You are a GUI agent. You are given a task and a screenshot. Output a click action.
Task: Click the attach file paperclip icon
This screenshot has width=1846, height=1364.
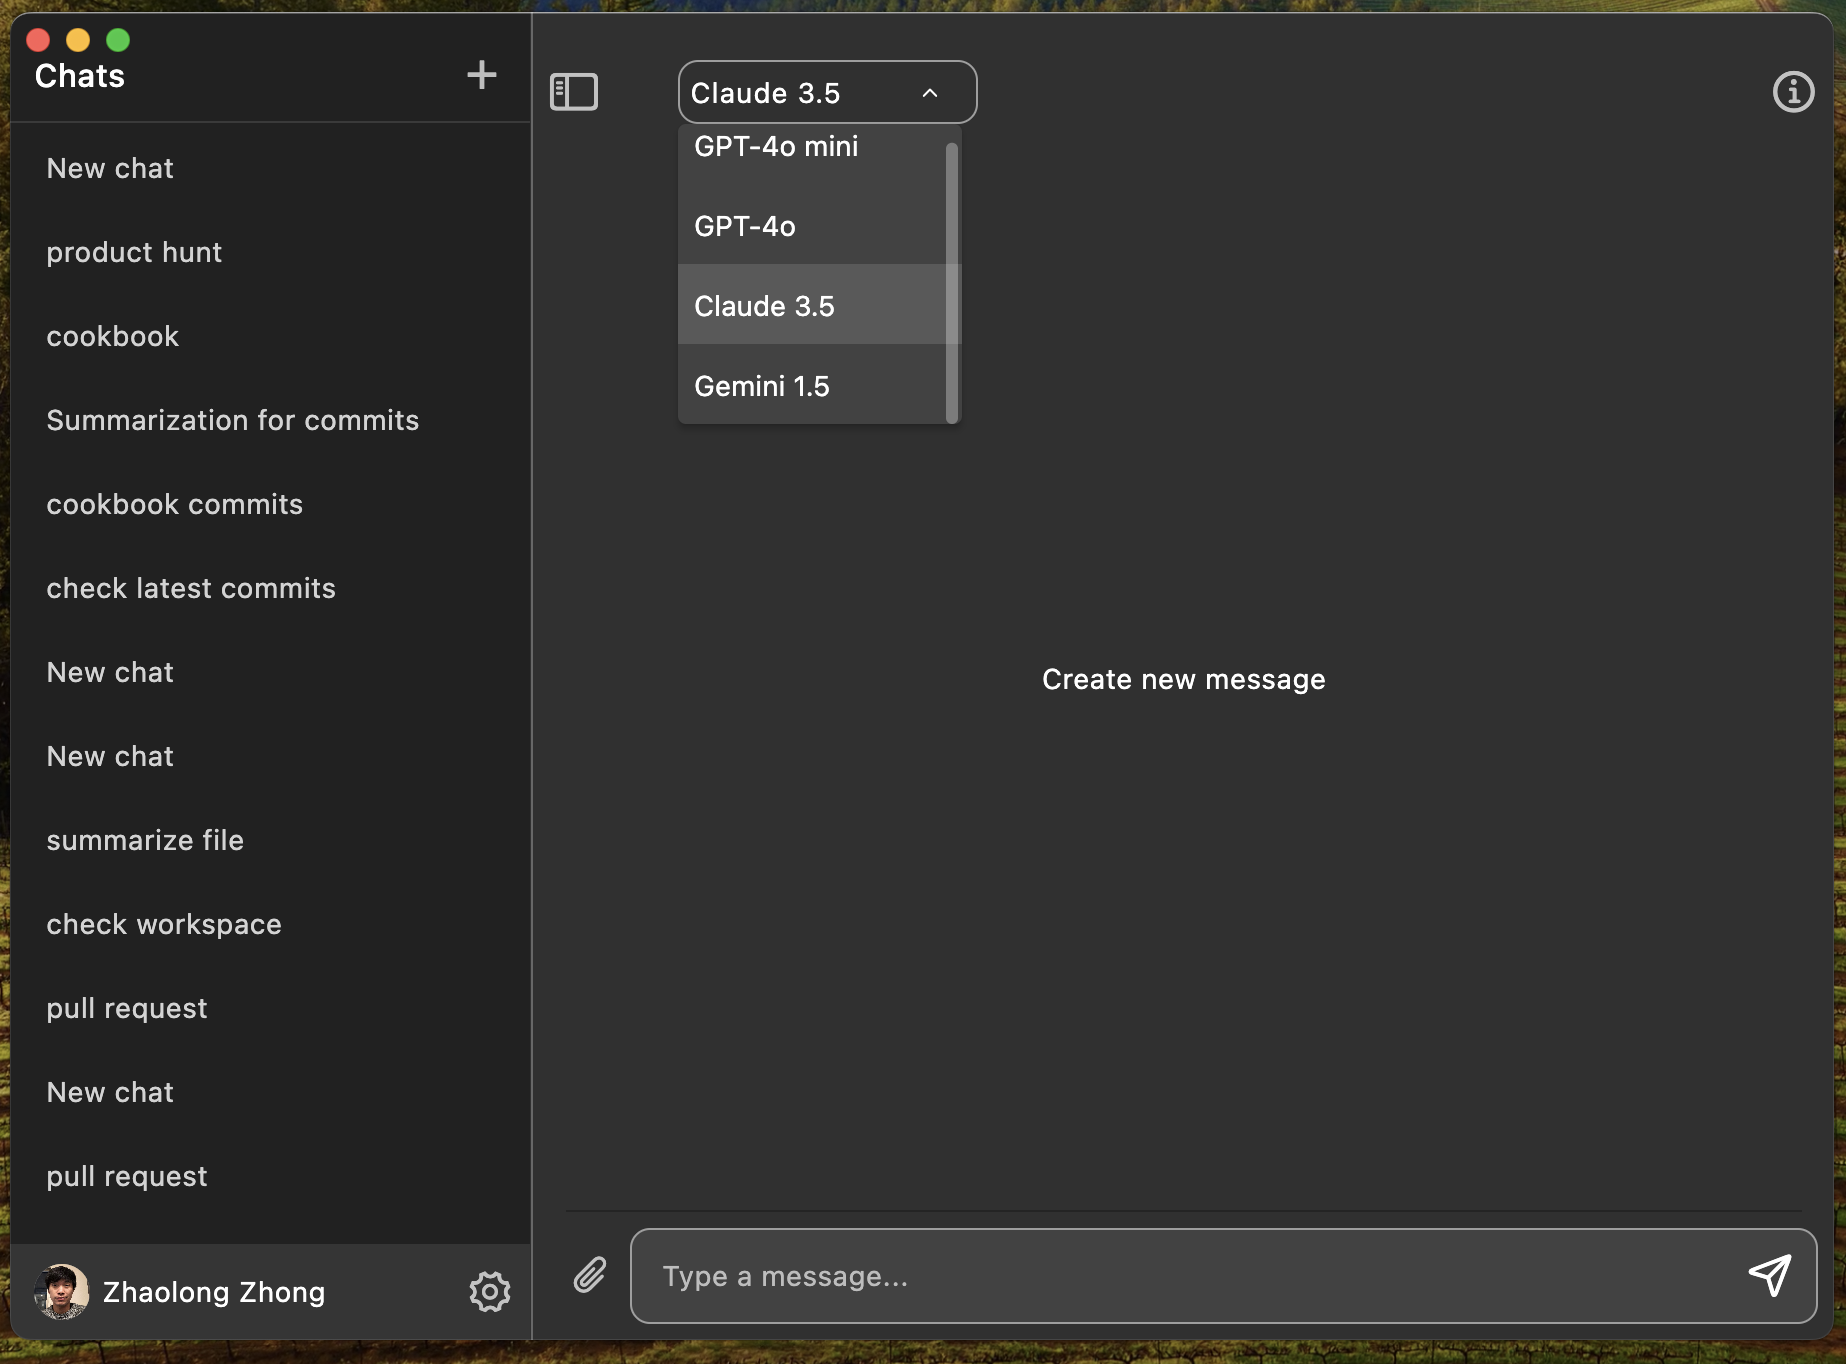(590, 1275)
